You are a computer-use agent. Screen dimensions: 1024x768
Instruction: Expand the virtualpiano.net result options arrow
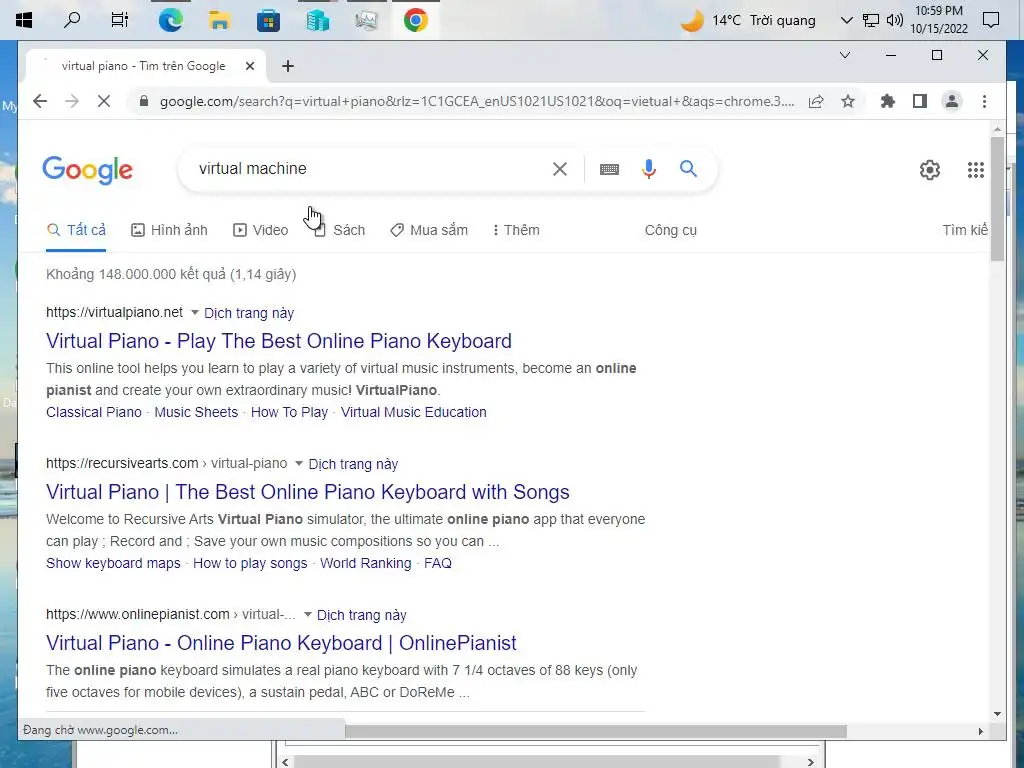pos(194,312)
